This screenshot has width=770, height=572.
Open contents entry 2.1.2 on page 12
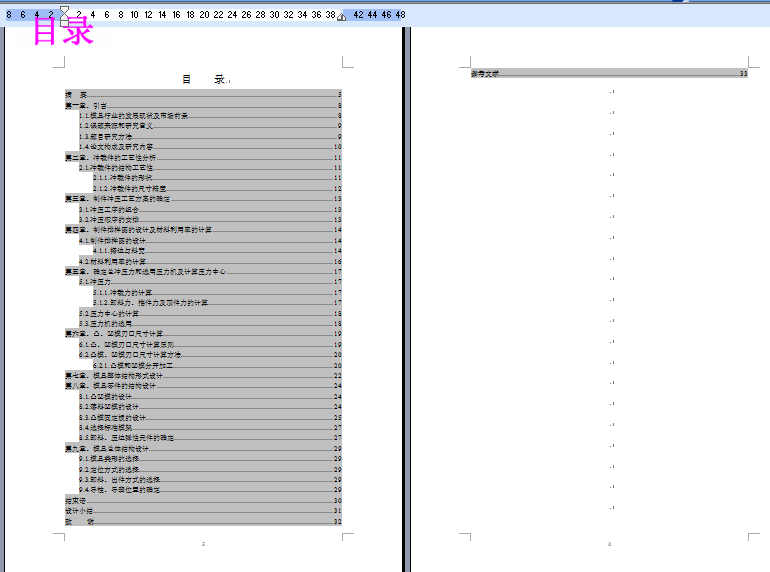pyautogui.click(x=217, y=189)
